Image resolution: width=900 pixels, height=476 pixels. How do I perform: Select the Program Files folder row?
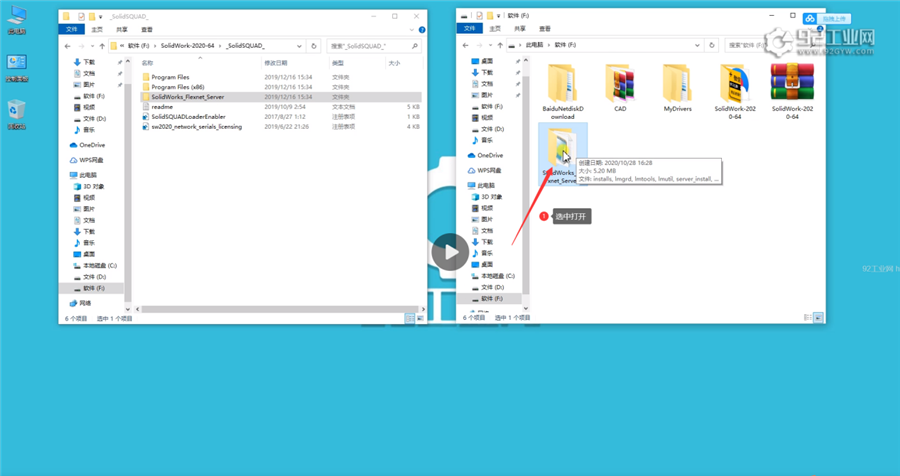click(x=281, y=77)
